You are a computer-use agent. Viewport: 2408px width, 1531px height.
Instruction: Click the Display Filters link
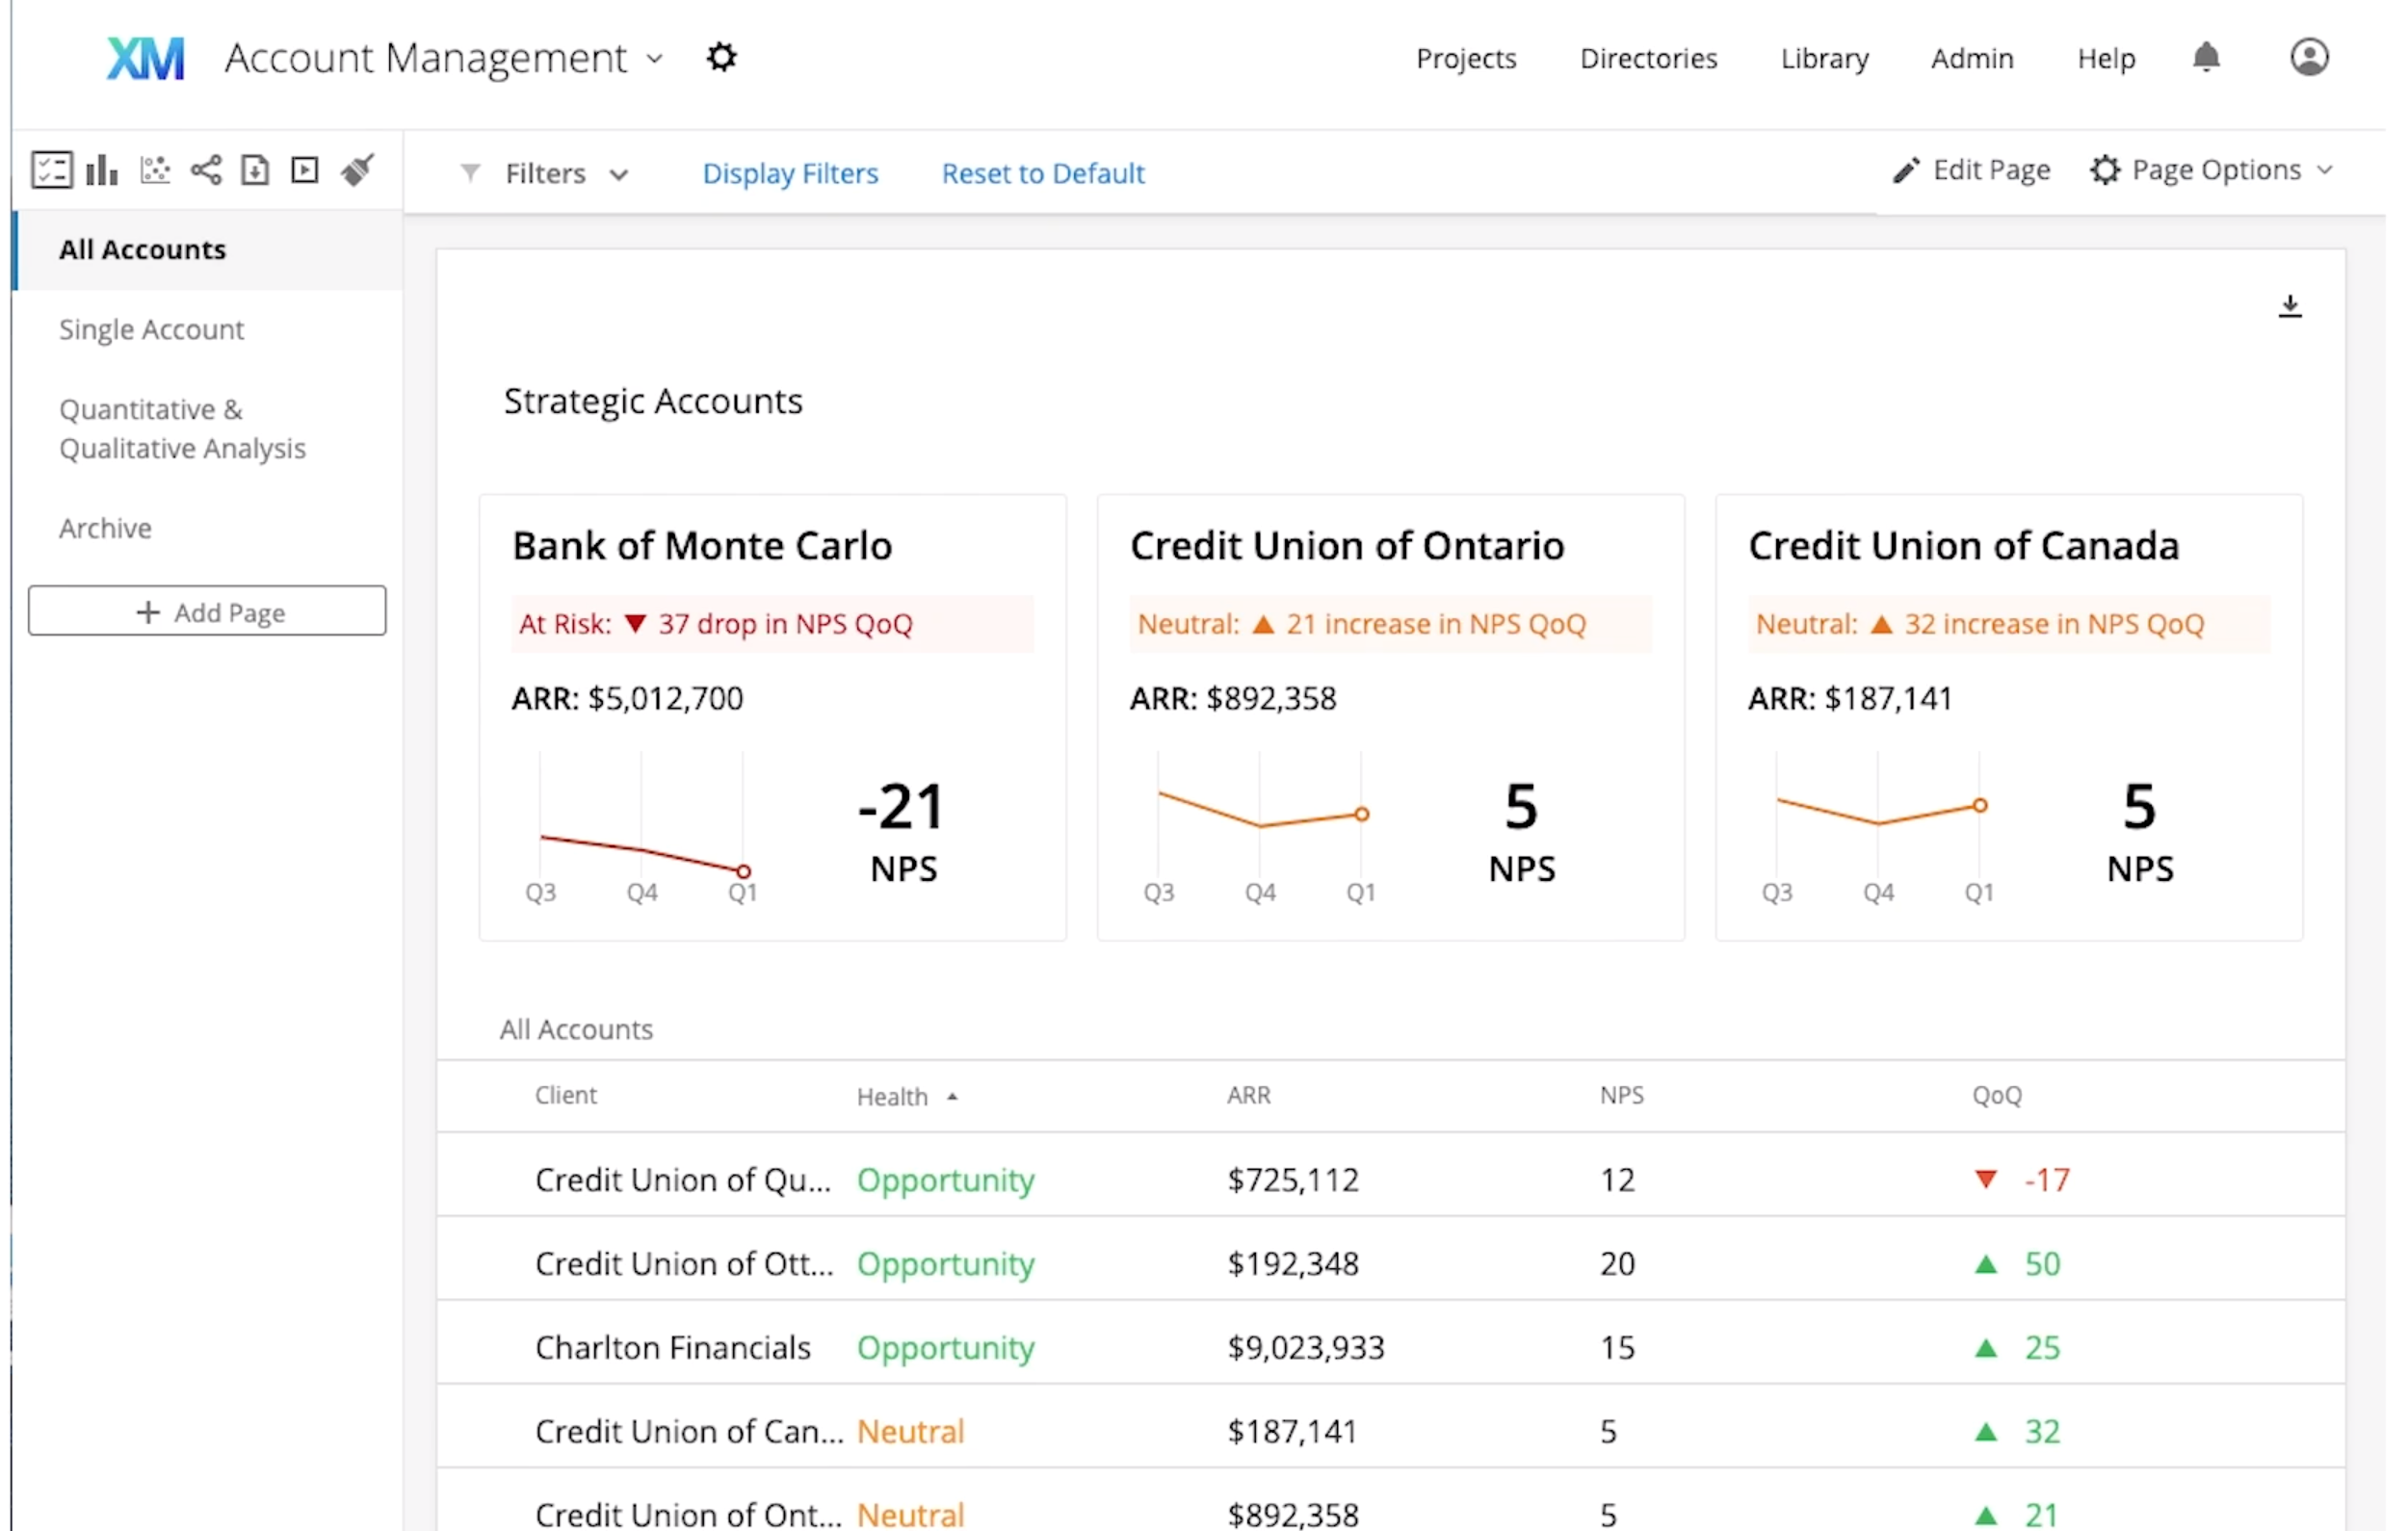coord(790,174)
